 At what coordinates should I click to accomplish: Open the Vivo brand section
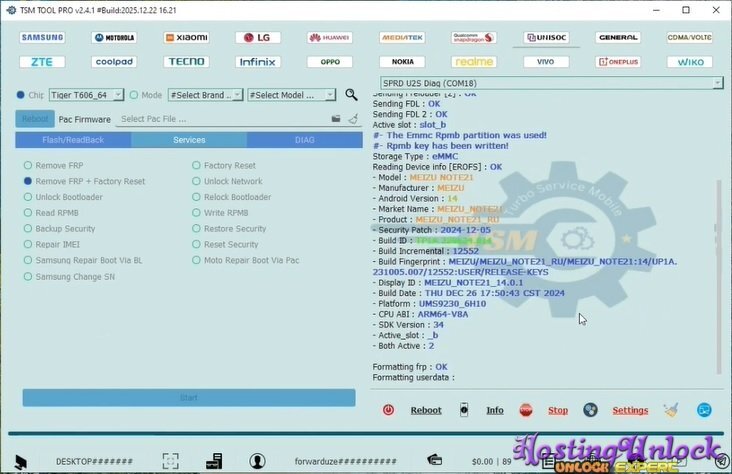546,62
